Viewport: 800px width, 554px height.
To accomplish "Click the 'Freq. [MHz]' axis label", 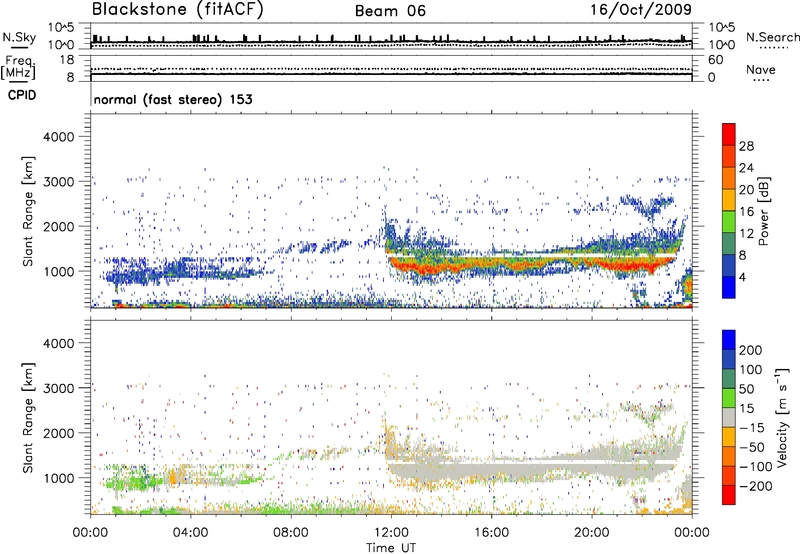I will pos(18,68).
